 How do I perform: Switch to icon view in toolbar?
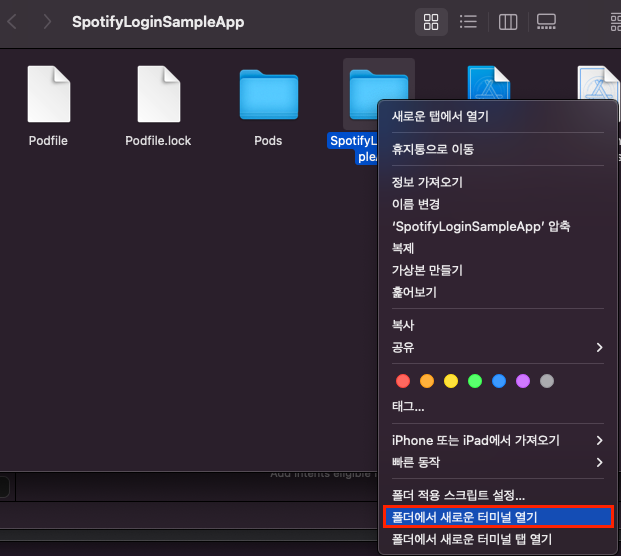tap(431, 22)
